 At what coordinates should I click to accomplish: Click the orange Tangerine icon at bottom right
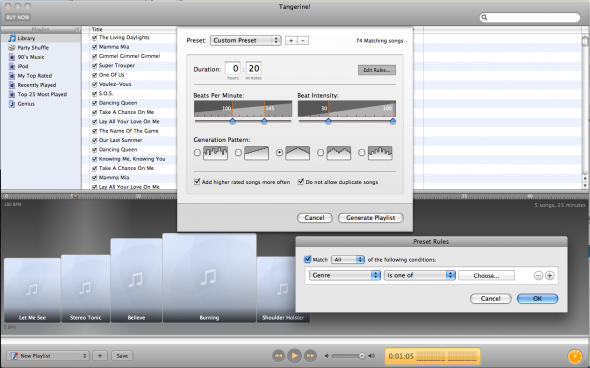[x=574, y=356]
